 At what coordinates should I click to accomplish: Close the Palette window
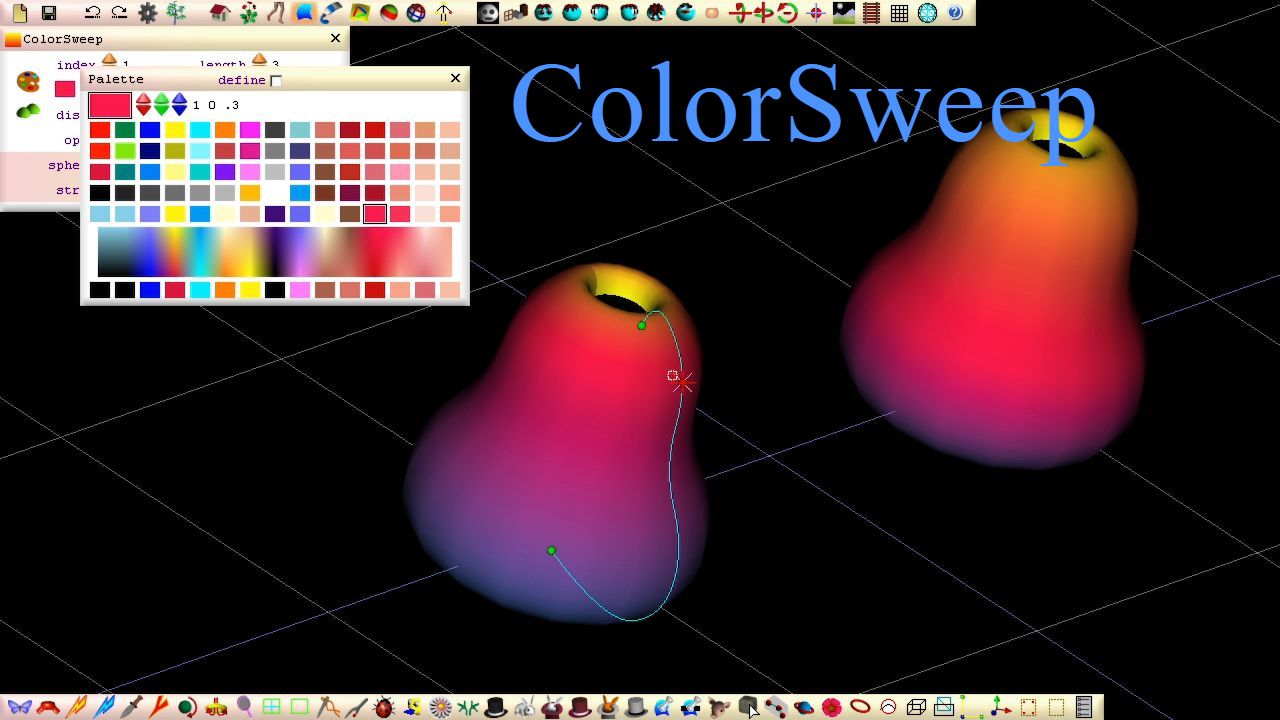(455, 78)
